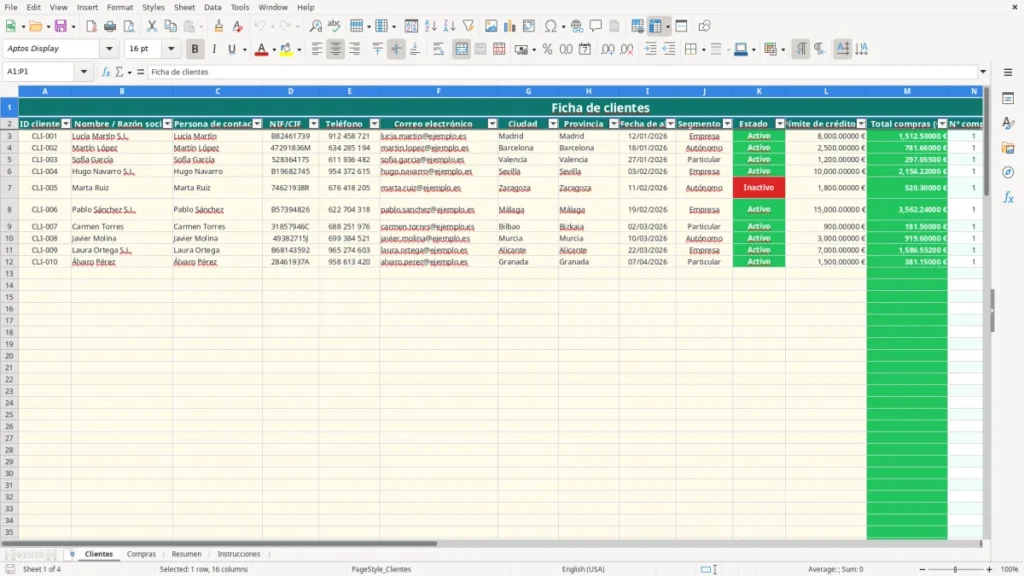The height and width of the screenshot is (576, 1024).
Task: Apply the red font color swatch
Action: click(x=261, y=49)
